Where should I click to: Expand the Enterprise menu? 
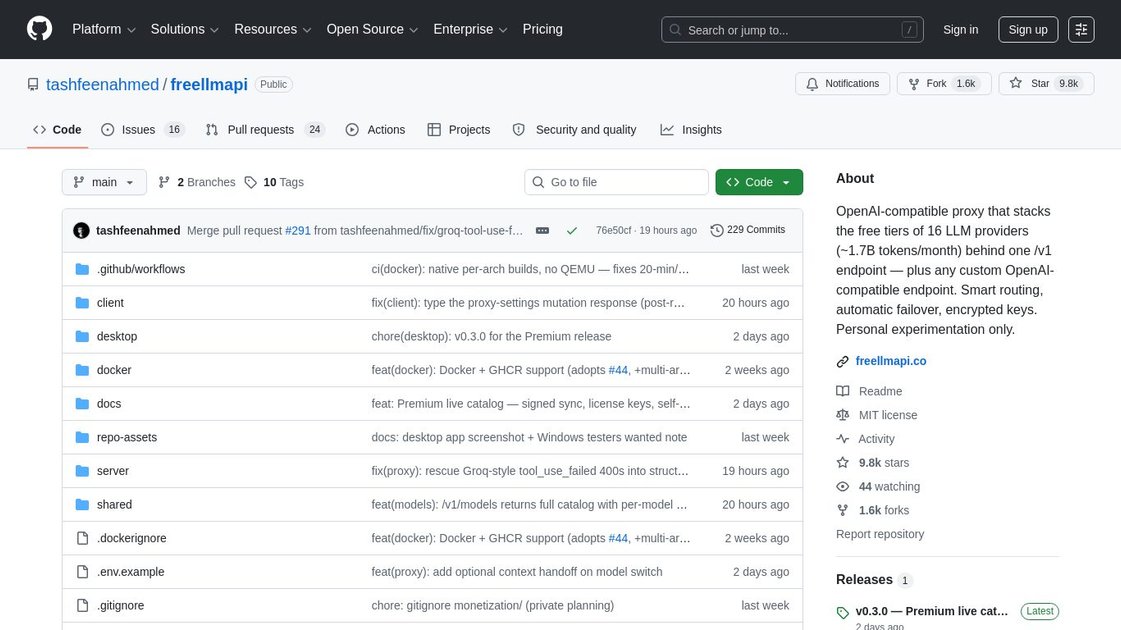click(470, 29)
